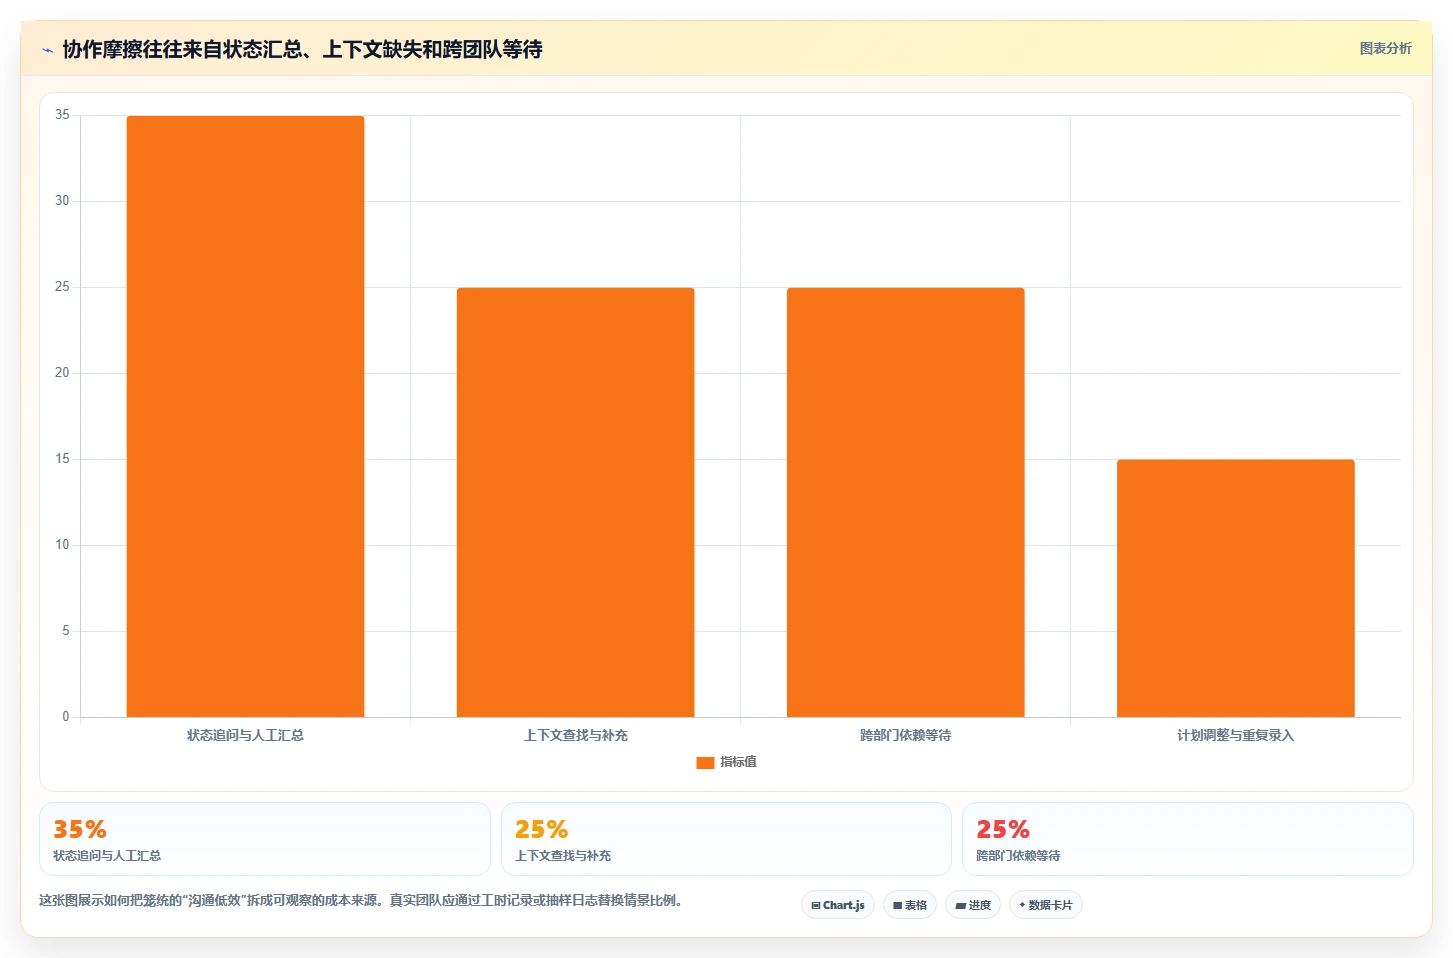Click the y-axis value 35
This screenshot has width=1453, height=958.
coord(62,115)
